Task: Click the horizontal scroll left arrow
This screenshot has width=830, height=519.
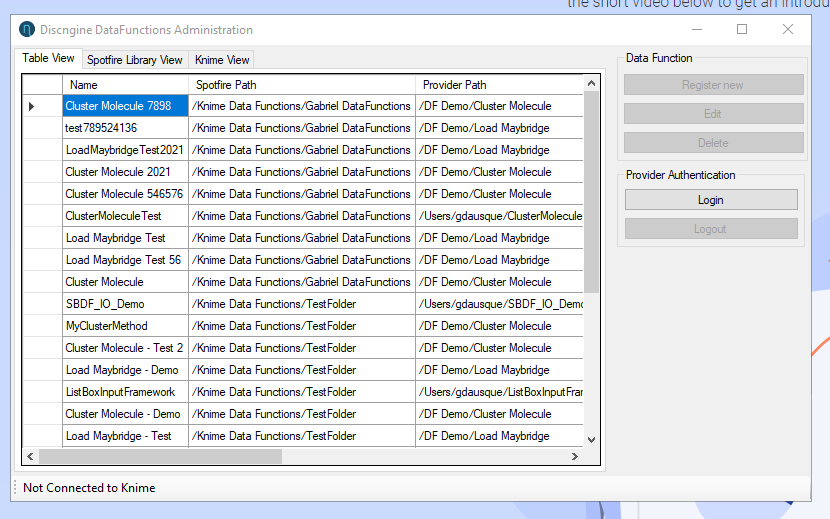Action: pos(30,457)
